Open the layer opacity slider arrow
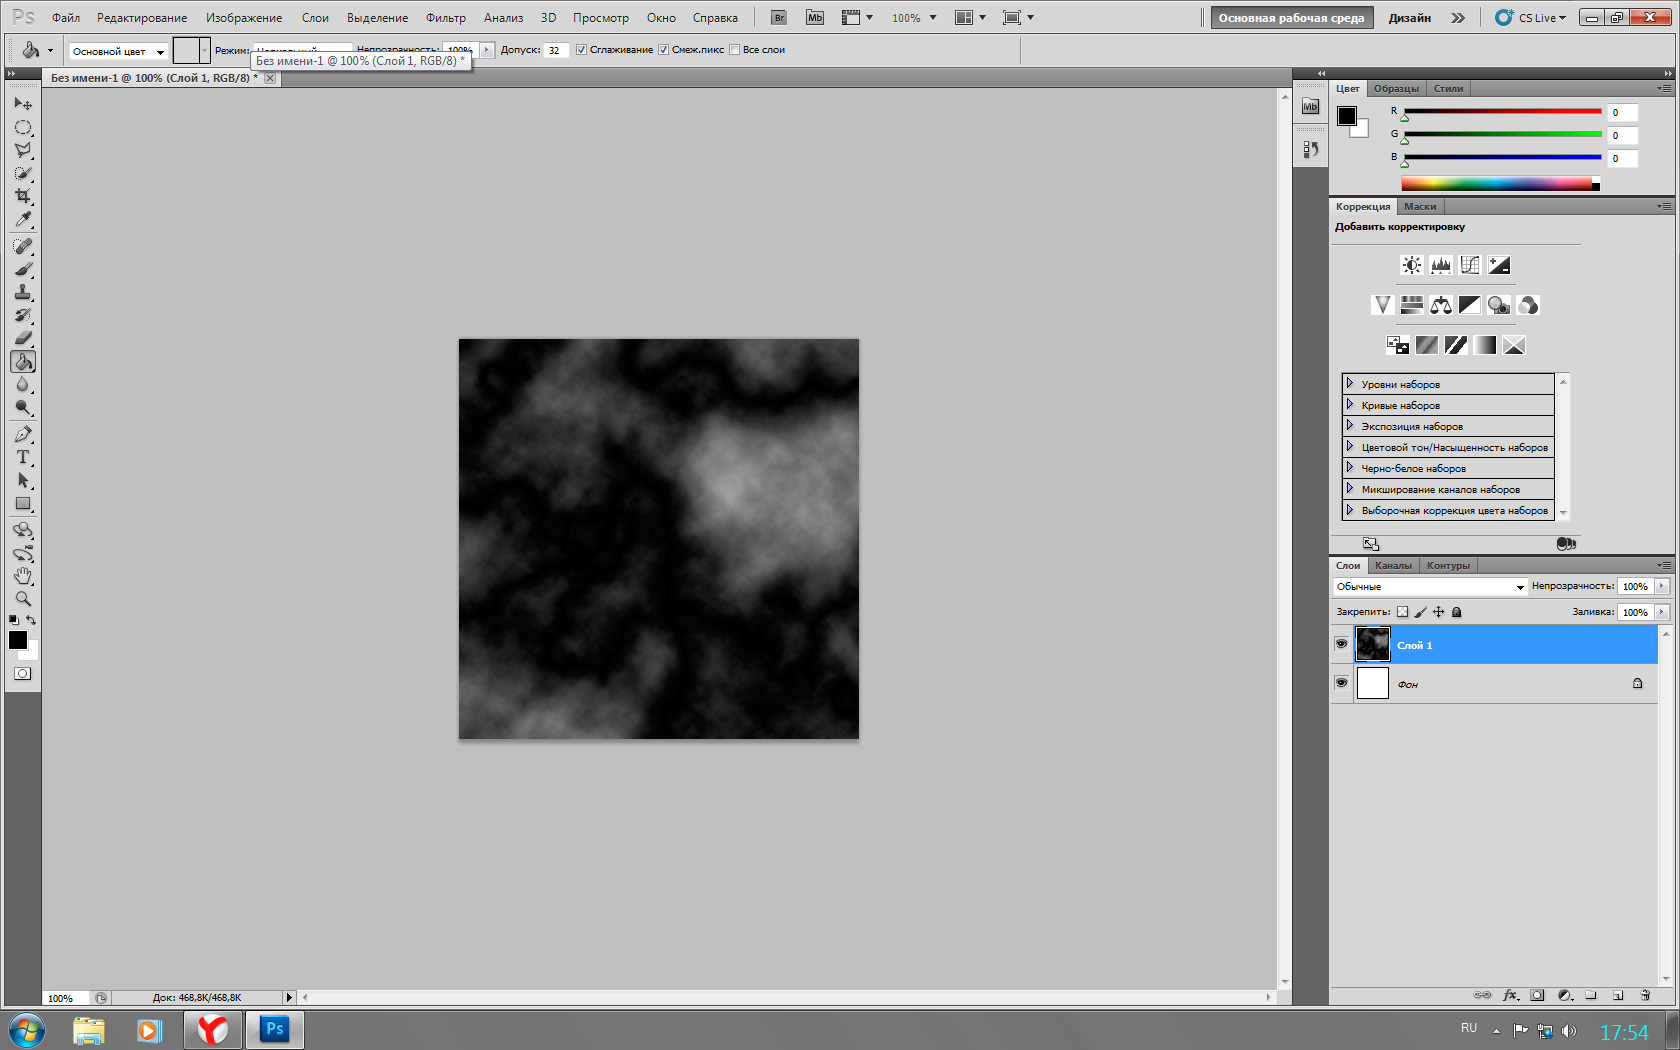This screenshot has width=1680, height=1050. tap(1662, 586)
